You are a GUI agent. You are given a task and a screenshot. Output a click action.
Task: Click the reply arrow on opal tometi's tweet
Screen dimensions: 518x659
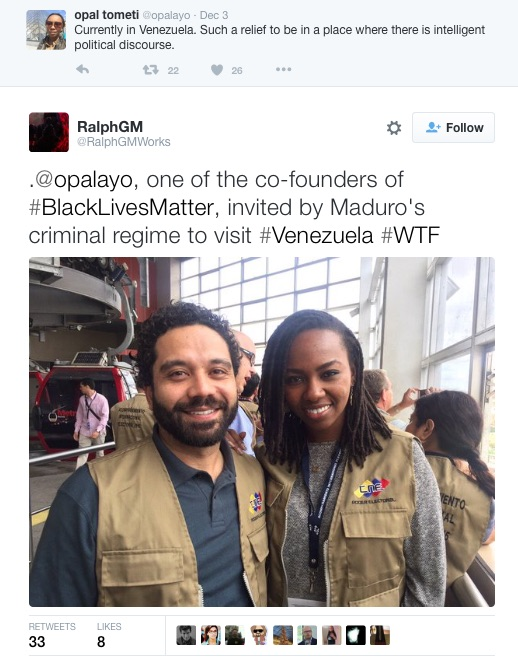[x=82, y=69]
